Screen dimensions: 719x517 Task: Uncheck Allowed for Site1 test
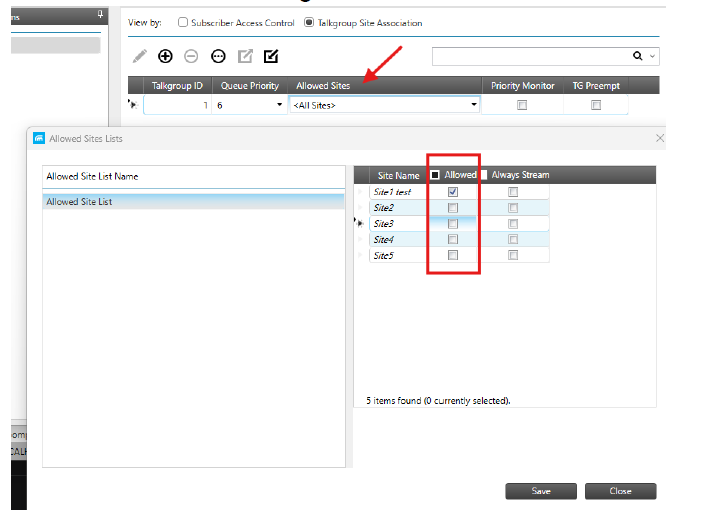pos(453,192)
